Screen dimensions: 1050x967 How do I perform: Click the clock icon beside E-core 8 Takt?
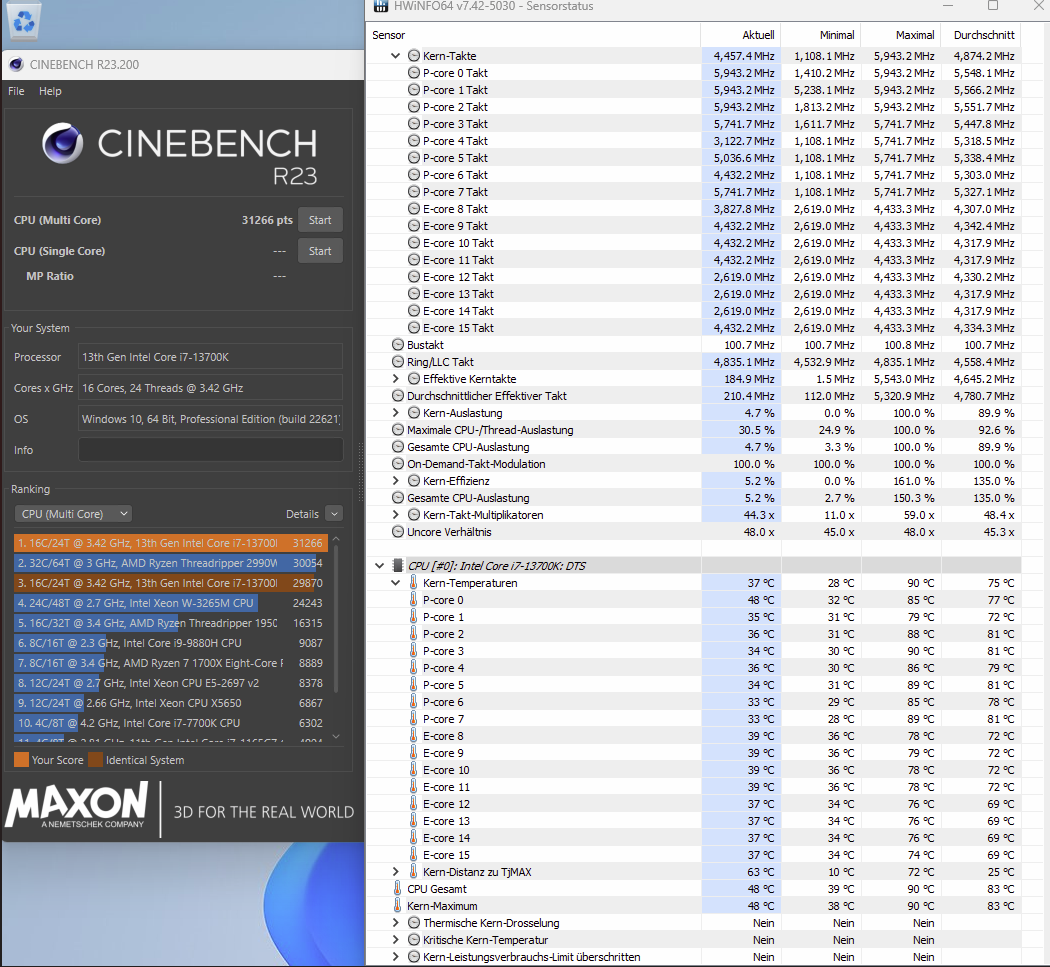point(414,209)
